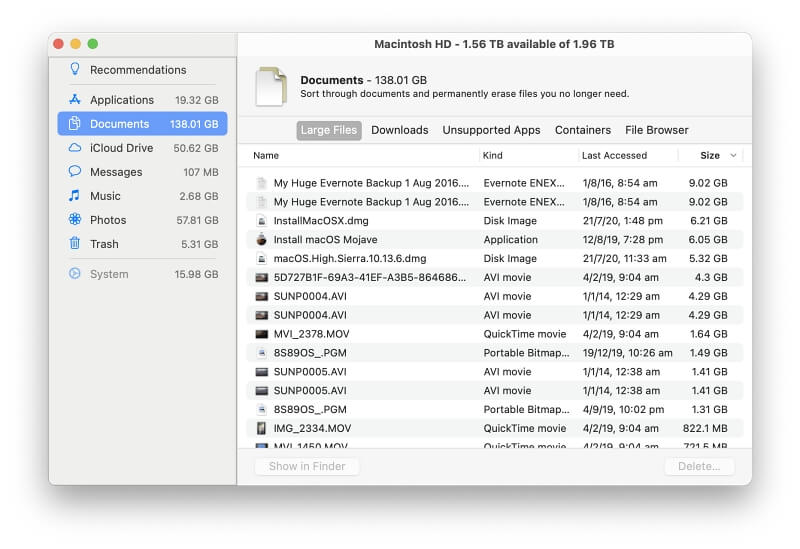Select Recommendations in the sidebar
The height and width of the screenshot is (549, 800).
click(142, 69)
